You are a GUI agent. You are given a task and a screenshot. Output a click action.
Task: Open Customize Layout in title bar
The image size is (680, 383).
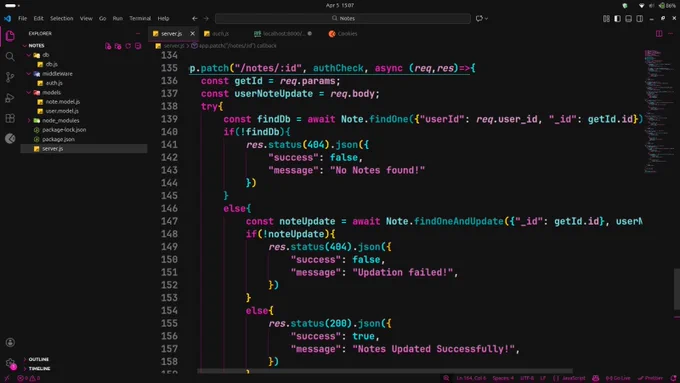[606, 19]
